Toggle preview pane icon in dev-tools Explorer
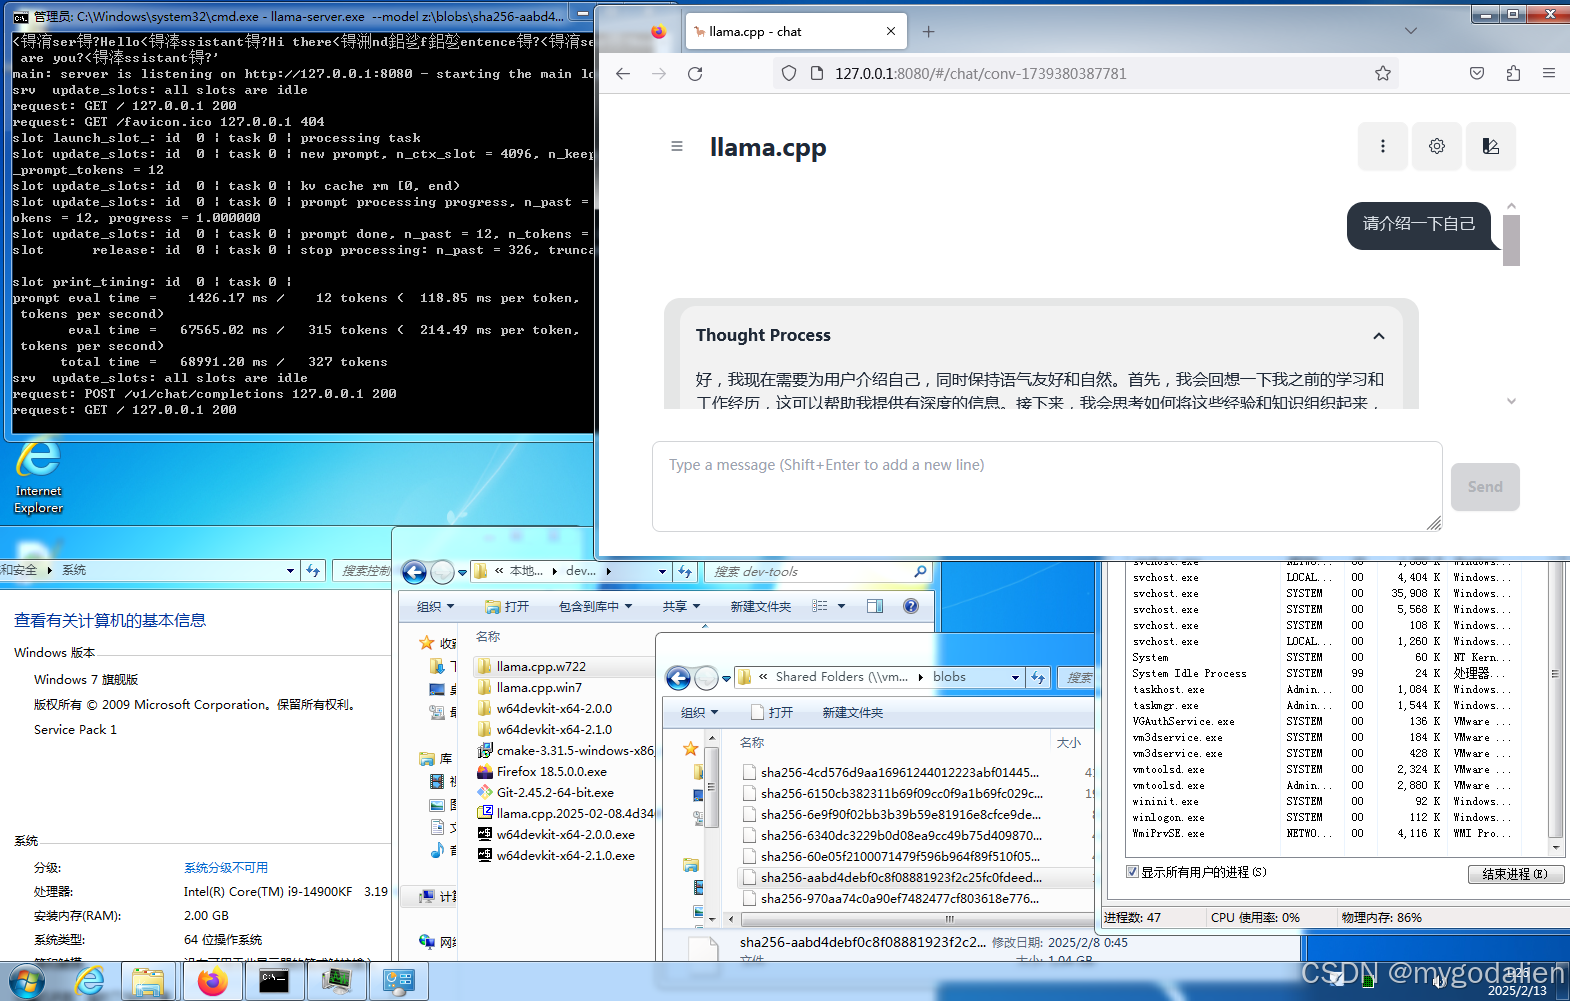The image size is (1570, 1001). coord(875,606)
